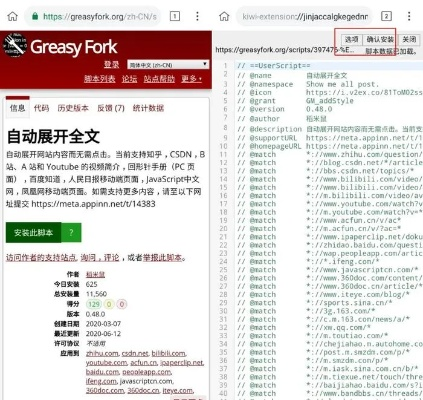Click the @match sports.sina.cn code line
The width and height of the screenshot is (423, 400).
(315, 303)
